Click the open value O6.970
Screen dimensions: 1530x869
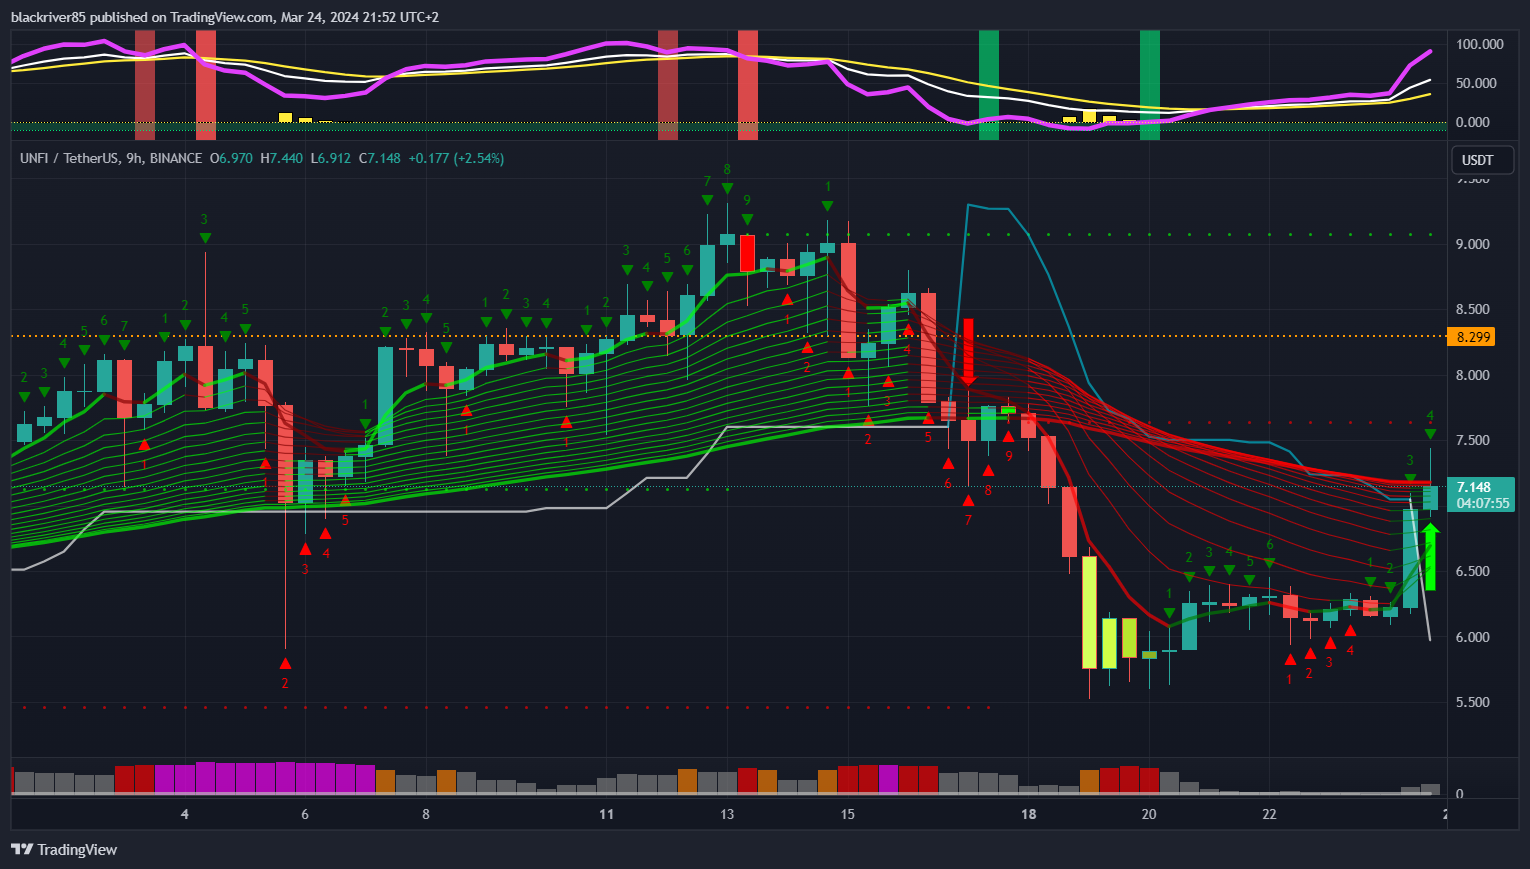pyautogui.click(x=231, y=158)
